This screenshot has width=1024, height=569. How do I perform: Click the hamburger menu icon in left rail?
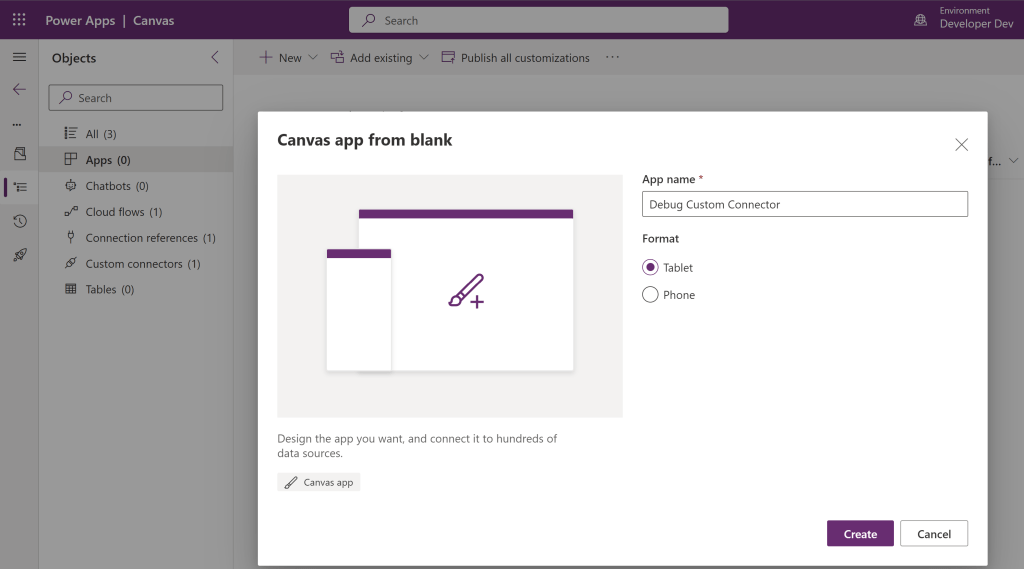[19, 57]
